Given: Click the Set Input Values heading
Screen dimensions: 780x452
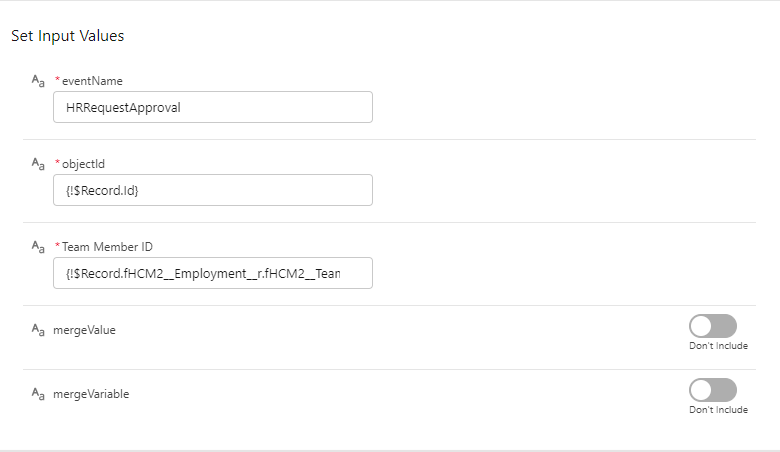Looking at the screenshot, I should point(67,36).
